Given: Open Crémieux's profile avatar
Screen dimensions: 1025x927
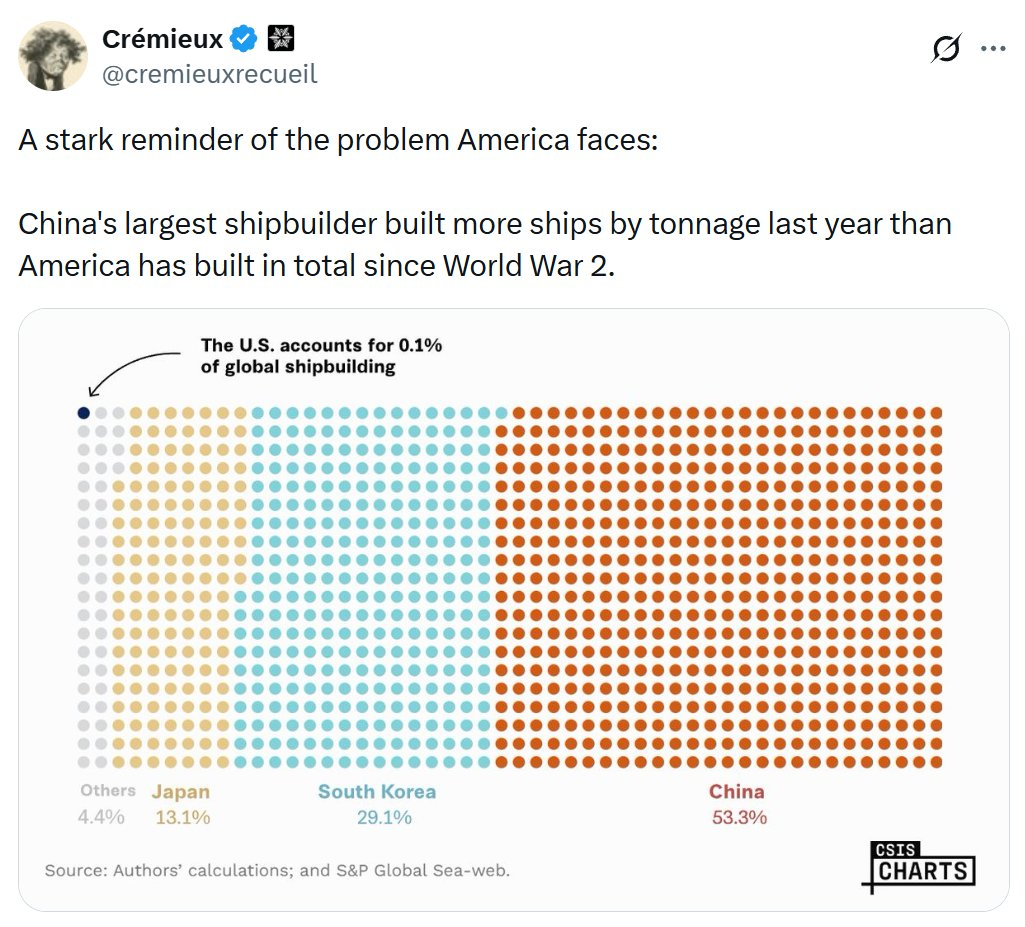Looking at the screenshot, I should 53,56.
